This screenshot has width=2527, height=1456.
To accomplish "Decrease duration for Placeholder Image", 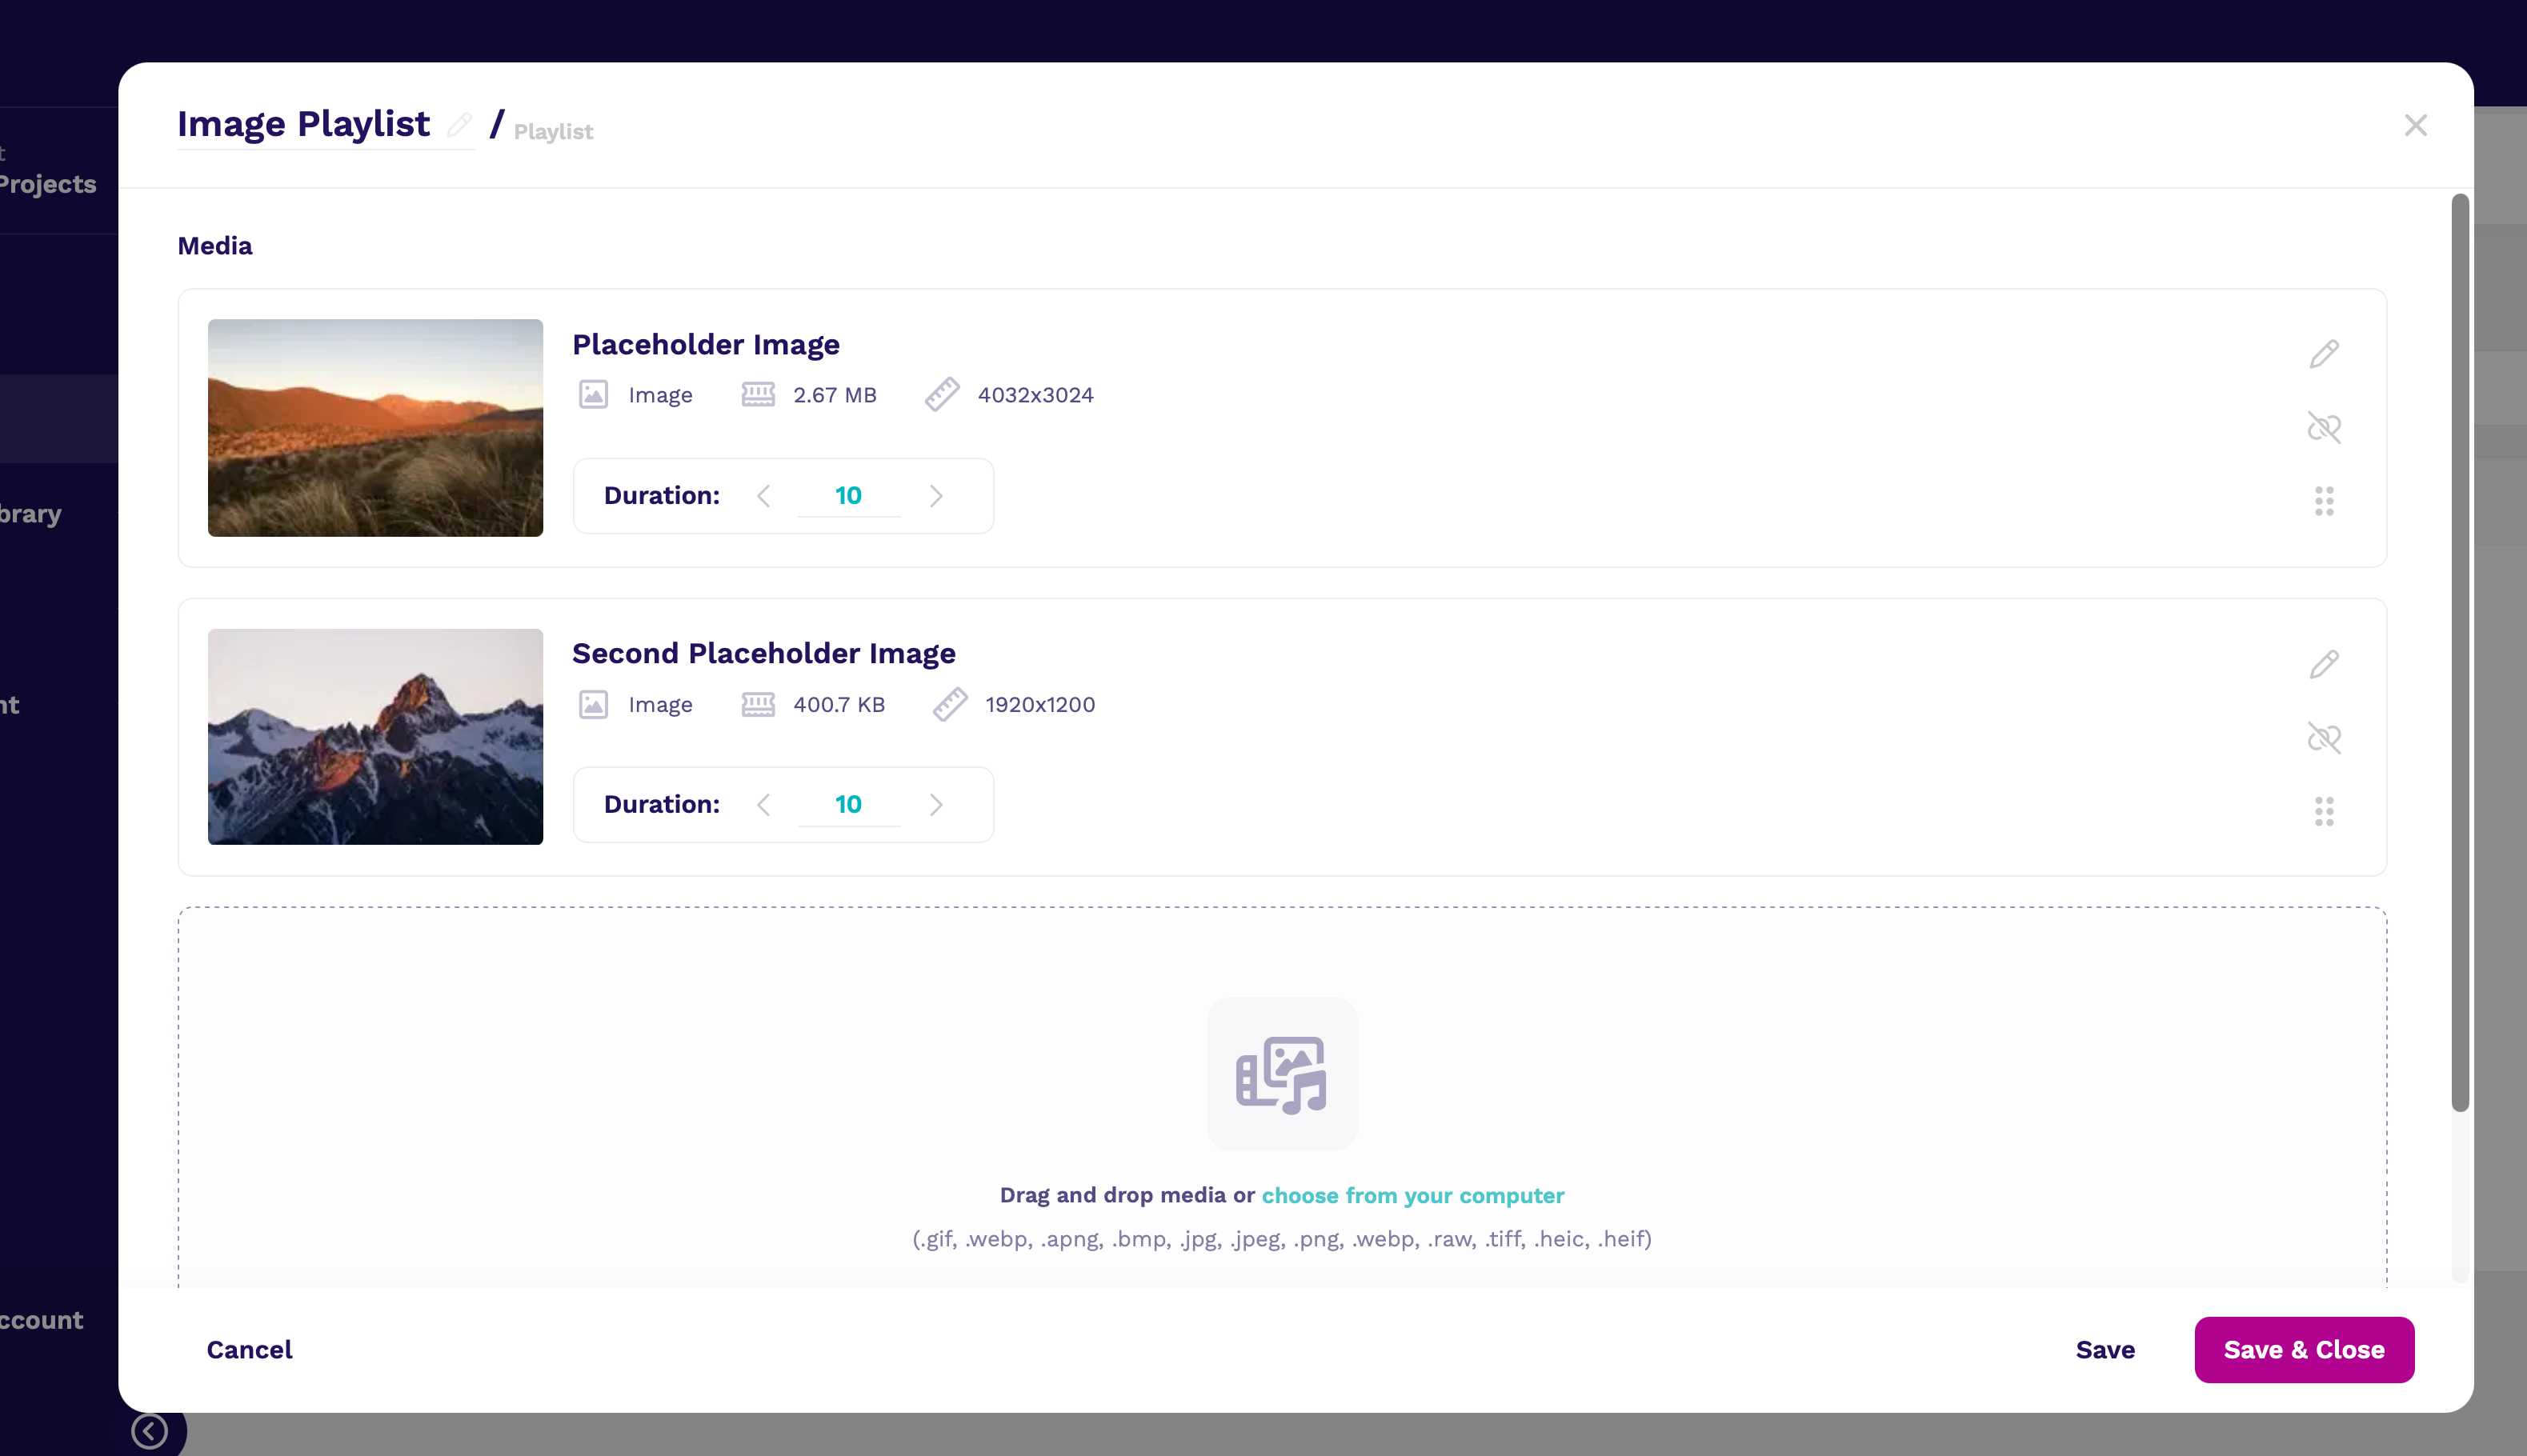I will pos(764,496).
